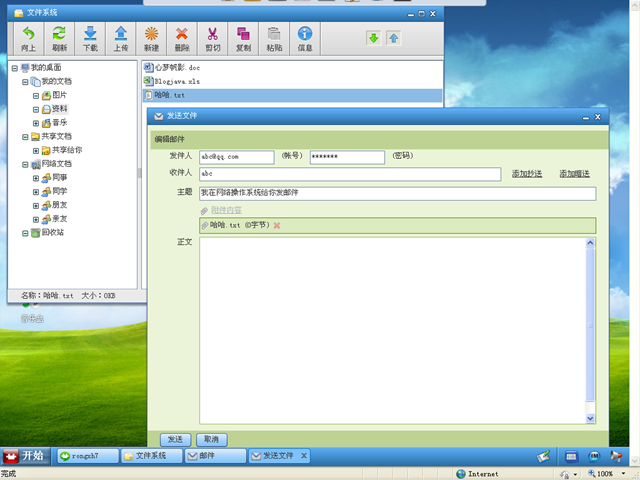Screen dimensions: 640x480
Task: Expand the 同学 group node
Action: (x=36, y=192)
